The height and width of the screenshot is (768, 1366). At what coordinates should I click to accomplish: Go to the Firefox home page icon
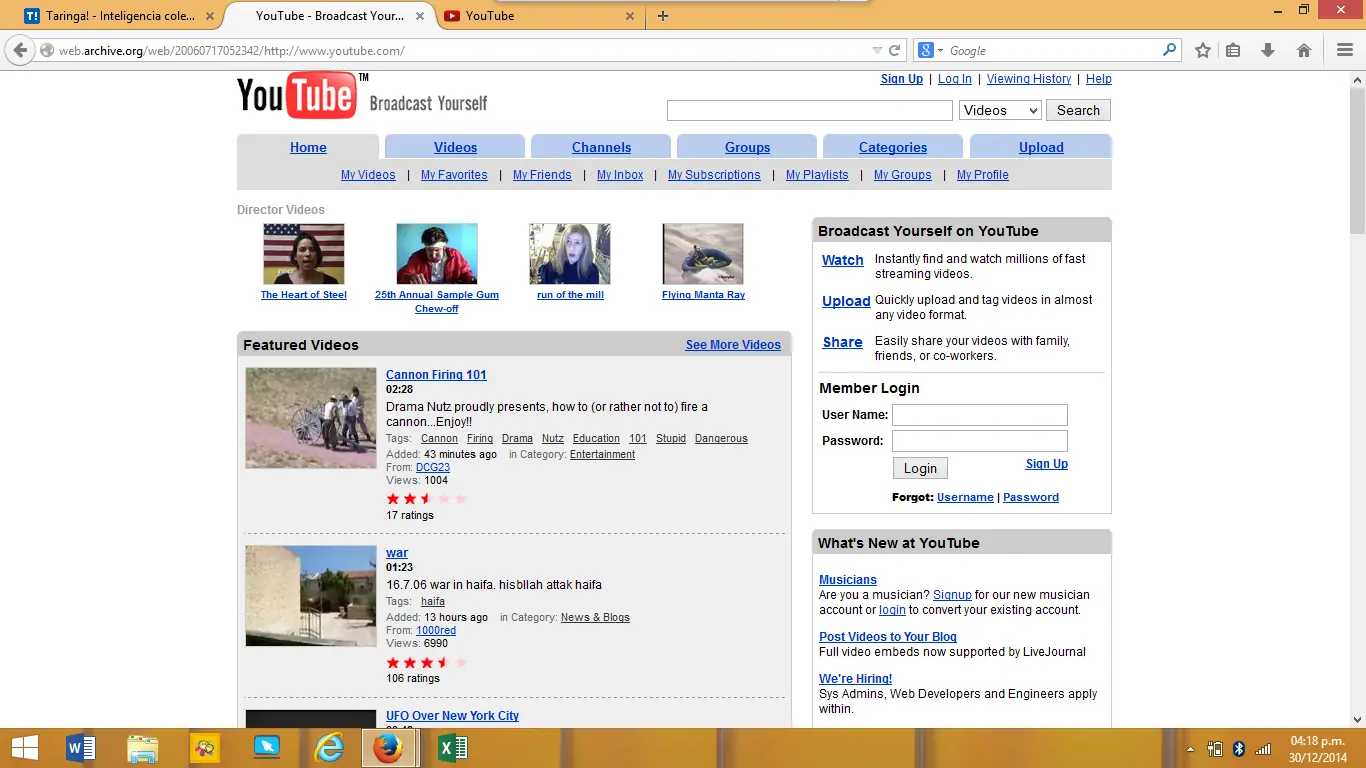point(1304,50)
